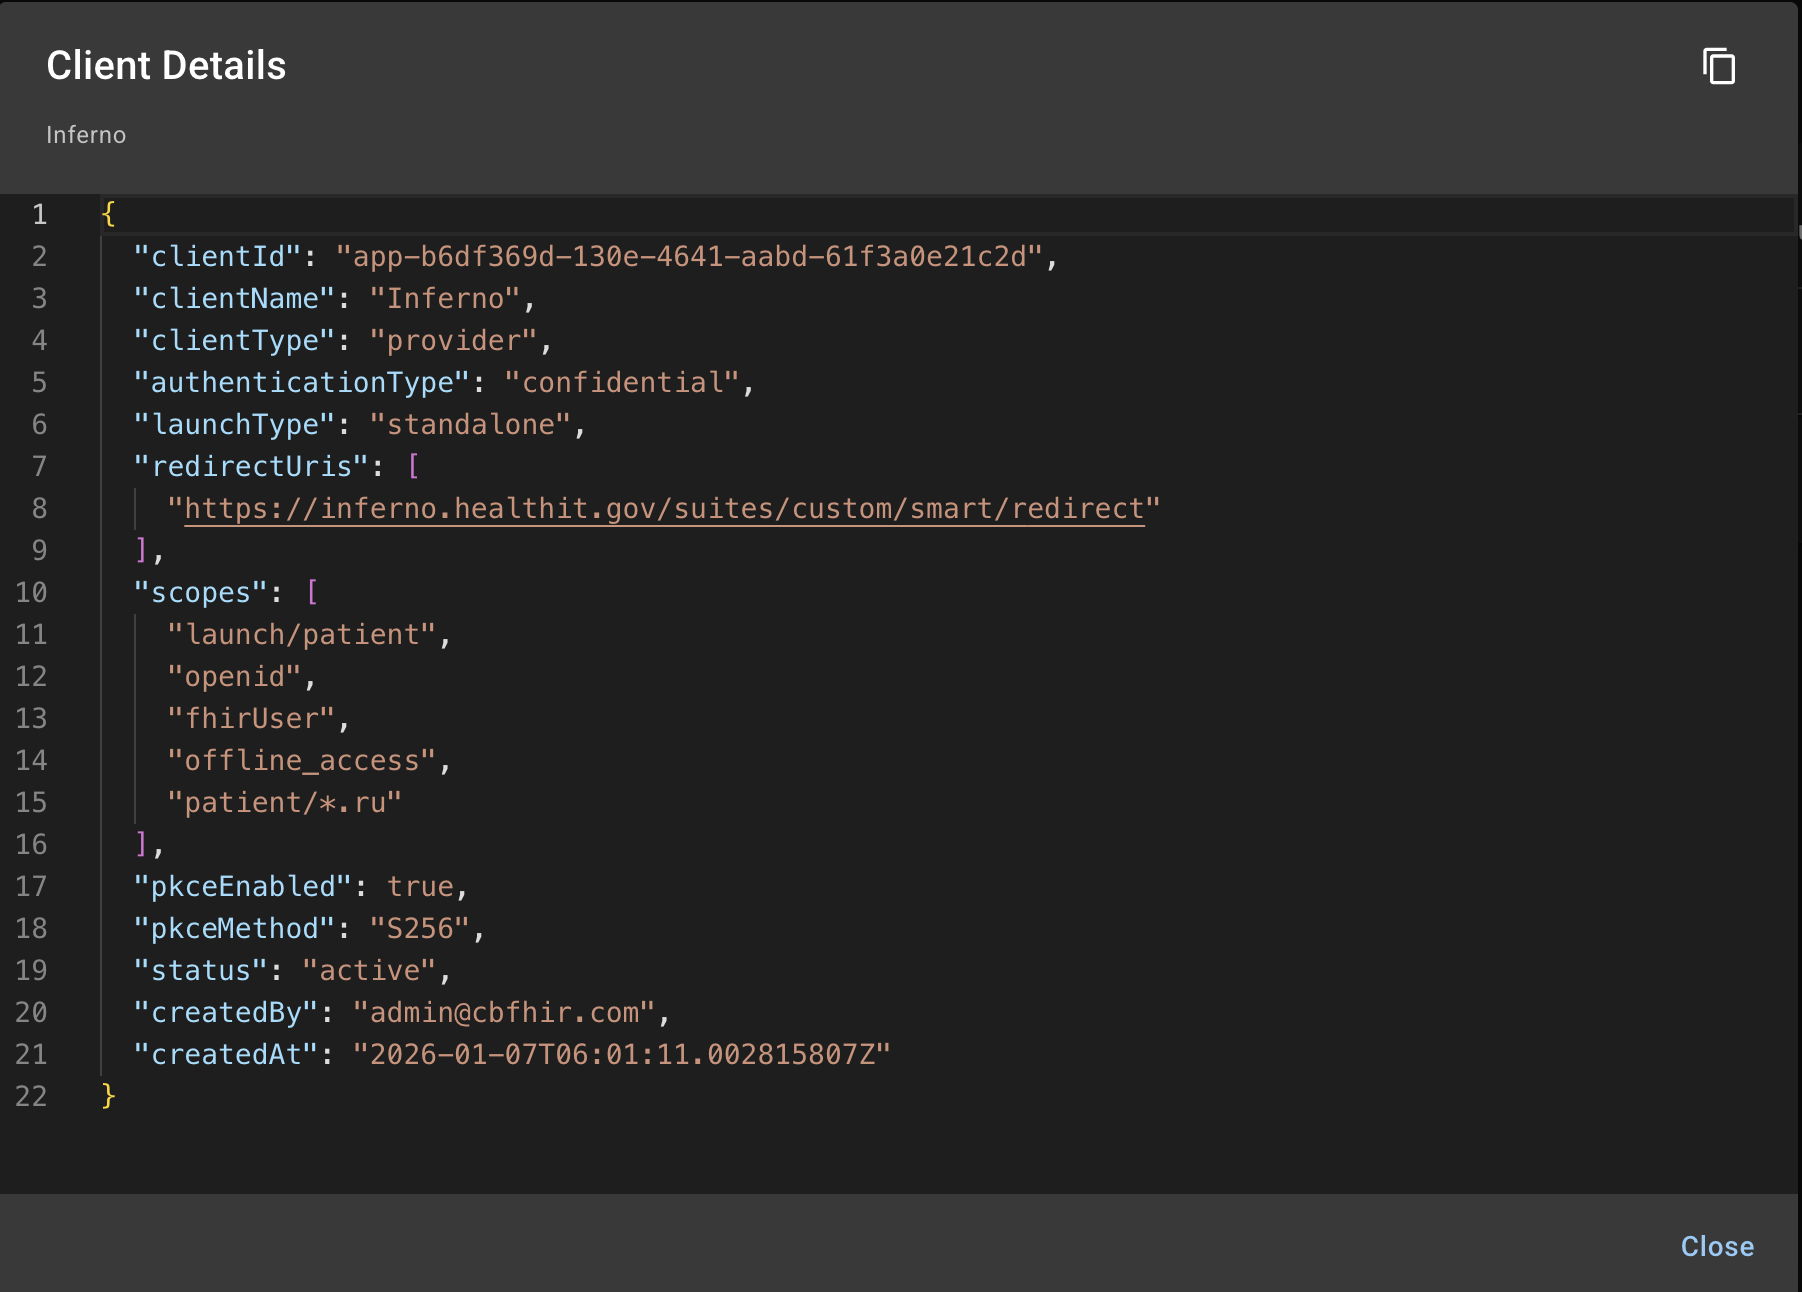Click the Client Details heading
Image resolution: width=1802 pixels, height=1292 pixels.
click(x=166, y=66)
